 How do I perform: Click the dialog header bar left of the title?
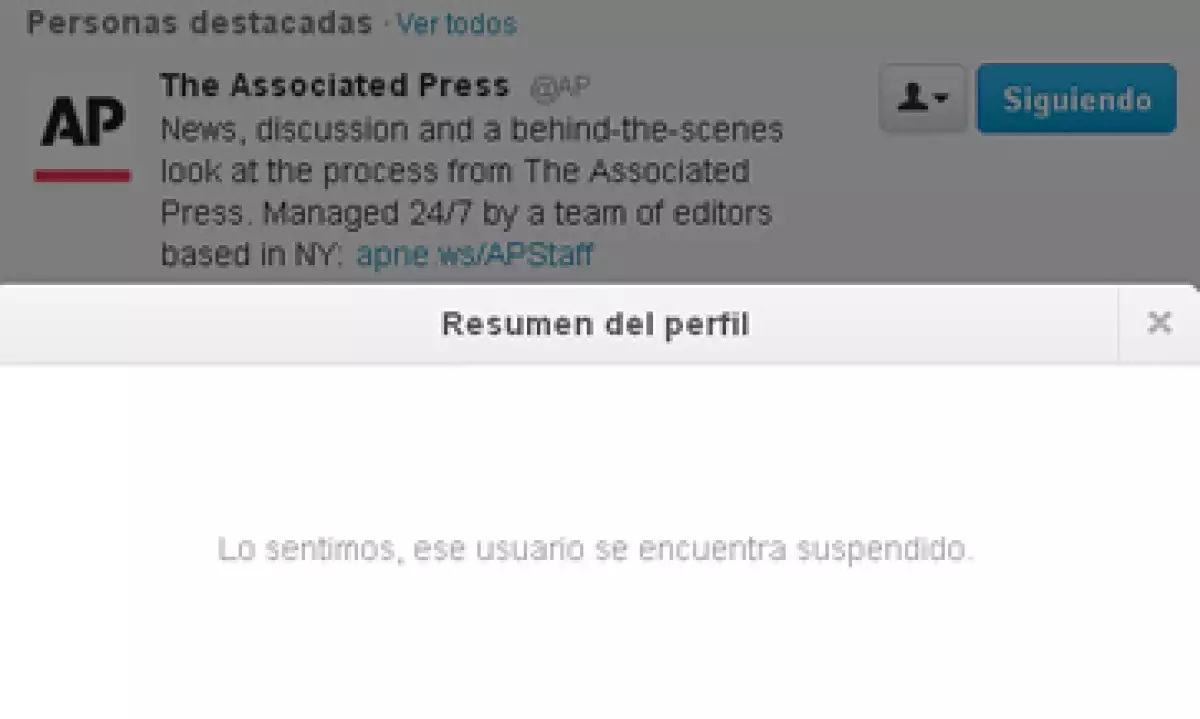(220, 324)
